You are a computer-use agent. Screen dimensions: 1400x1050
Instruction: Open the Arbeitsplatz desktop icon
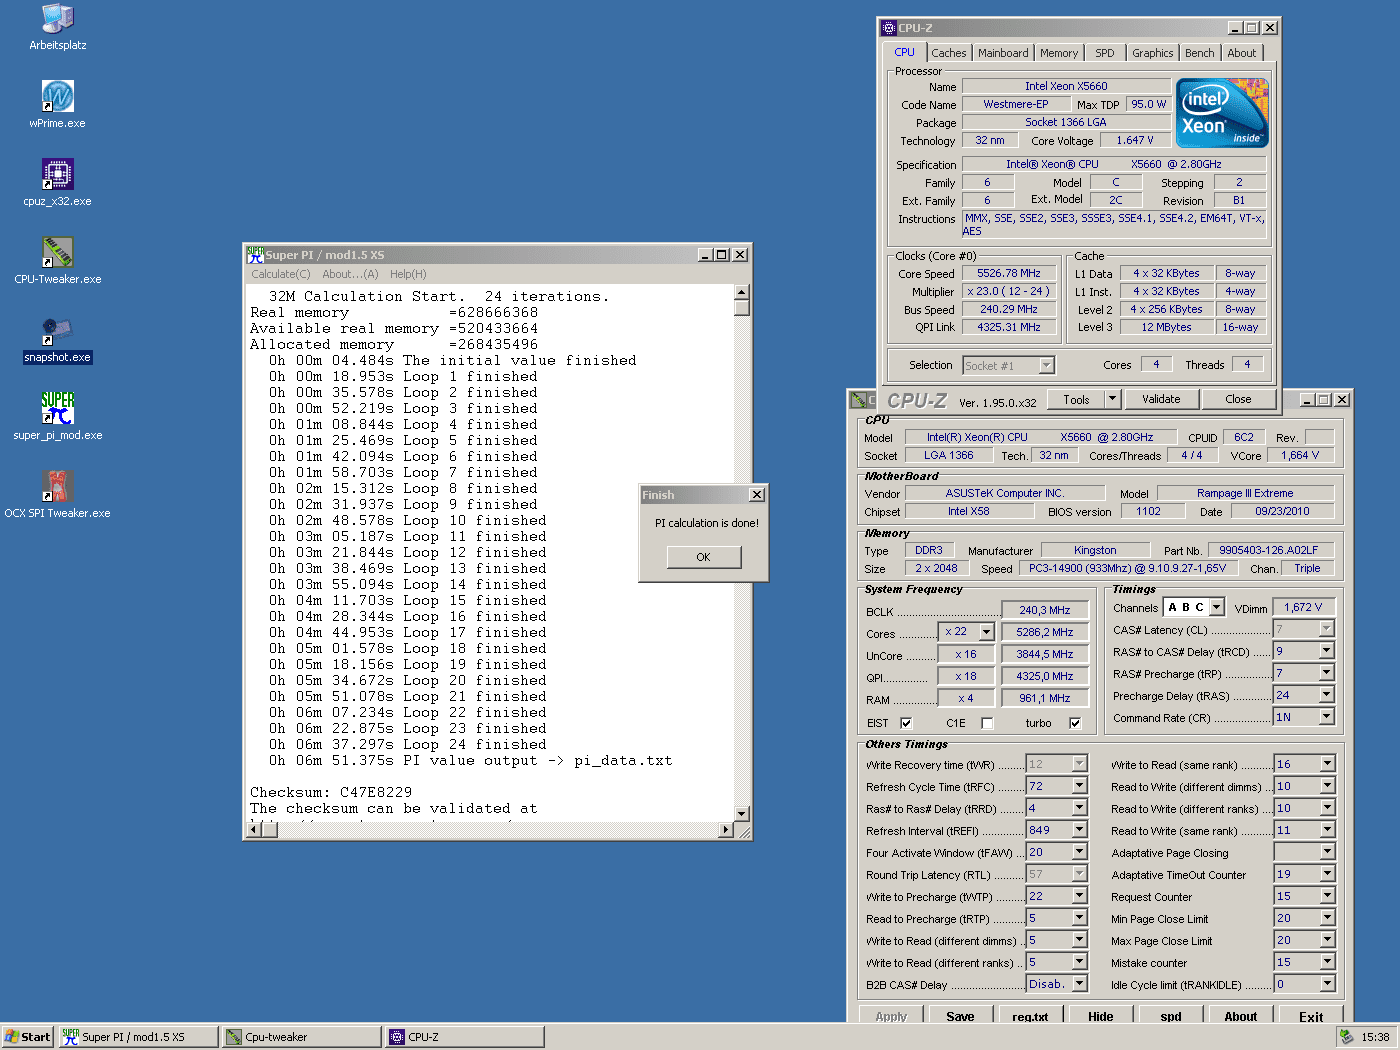(57, 20)
